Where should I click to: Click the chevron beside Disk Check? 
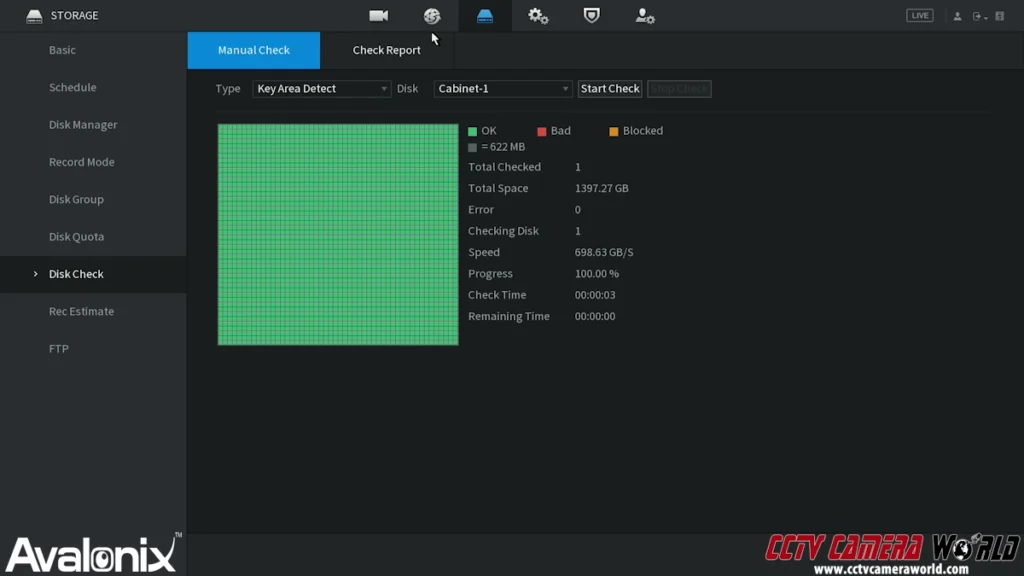point(35,274)
